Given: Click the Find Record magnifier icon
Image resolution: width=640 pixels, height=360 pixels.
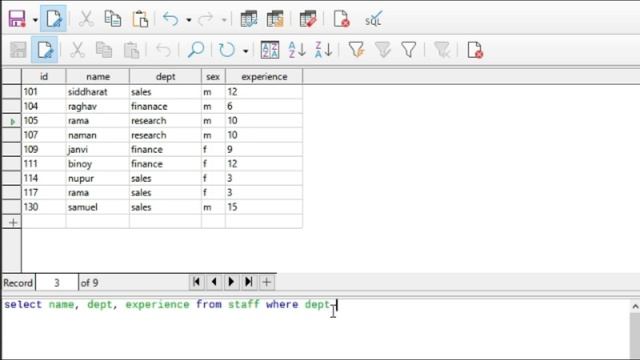Looking at the screenshot, I should coord(196,50).
